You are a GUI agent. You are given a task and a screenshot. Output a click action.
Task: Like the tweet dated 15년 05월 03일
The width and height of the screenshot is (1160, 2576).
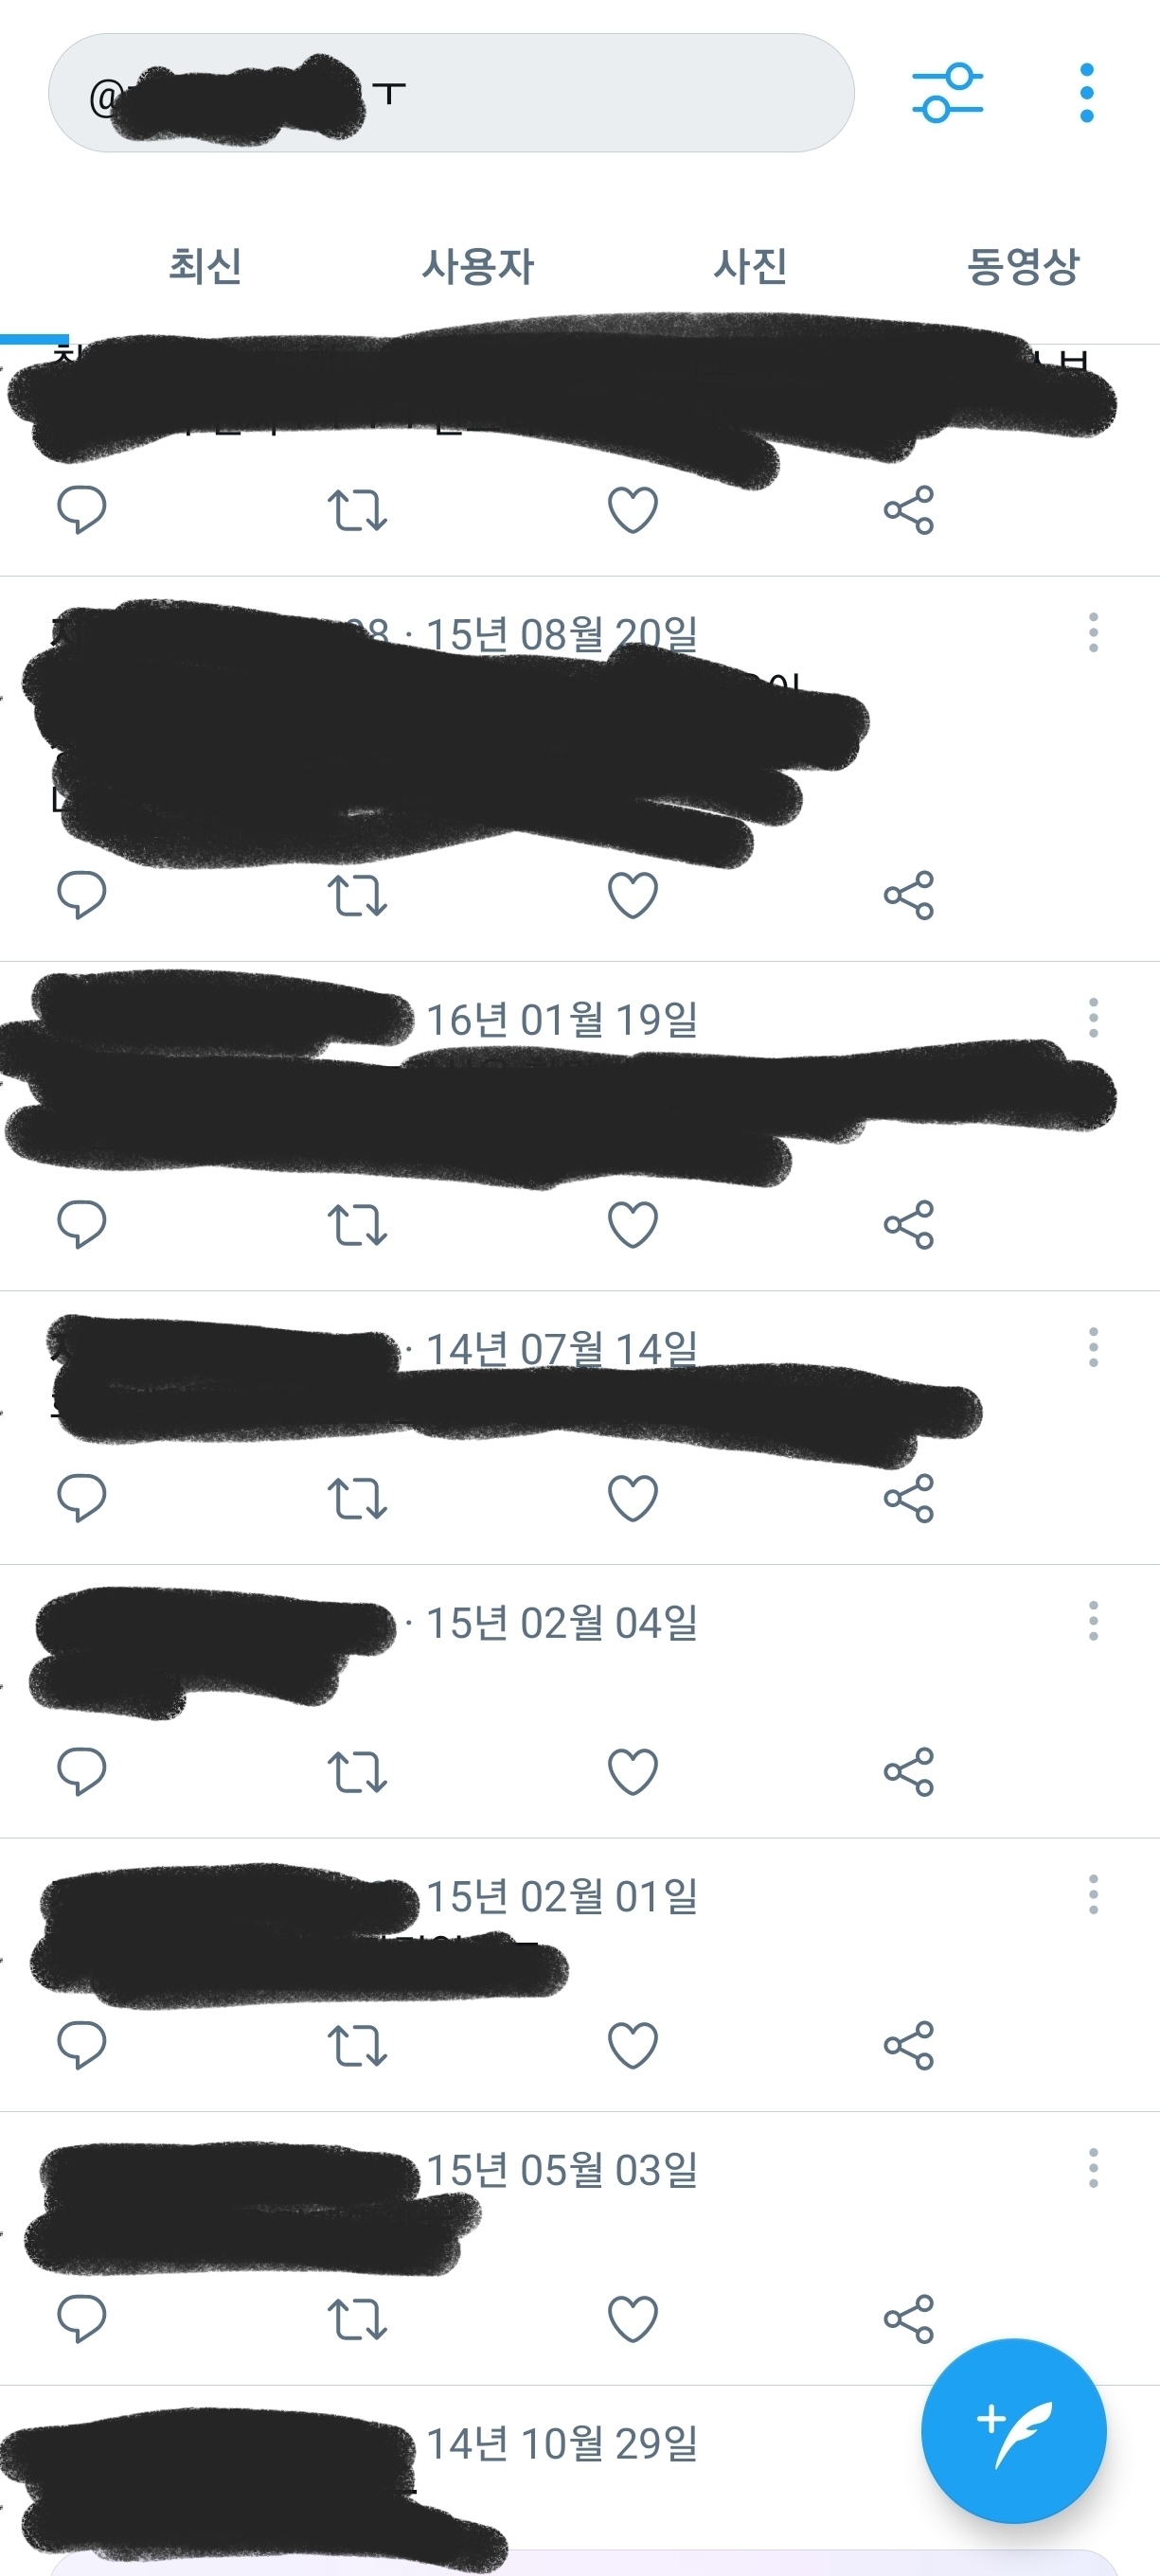pyautogui.click(x=633, y=2319)
